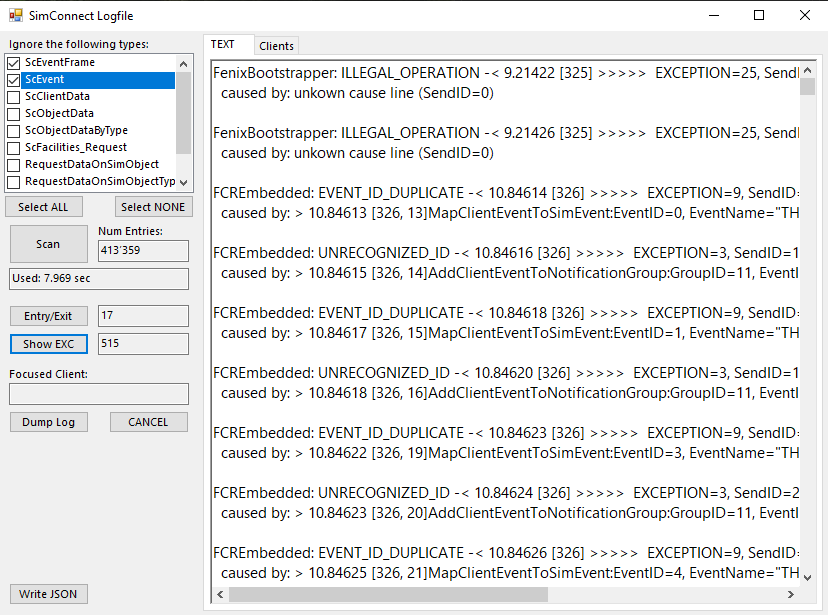Click the CANCEL button
This screenshot has height=615, width=828.
(x=148, y=421)
